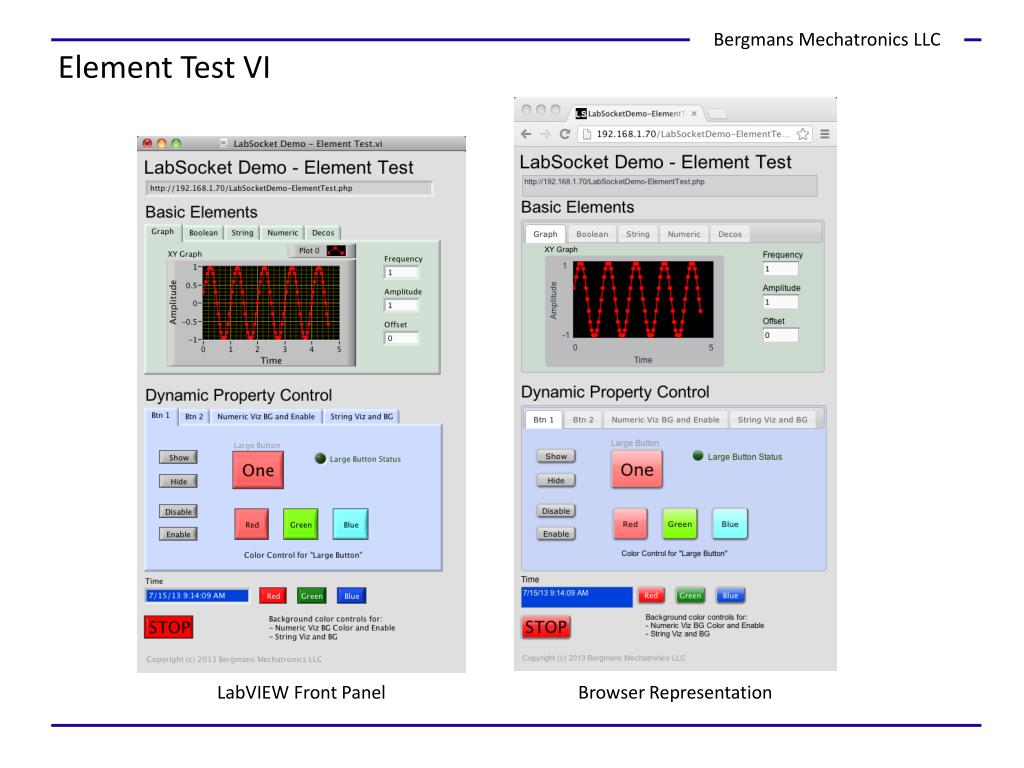Choose large Green color button in LabVIEW panel
Viewport: 1024px width, 768px height.
pyautogui.click(x=300, y=524)
